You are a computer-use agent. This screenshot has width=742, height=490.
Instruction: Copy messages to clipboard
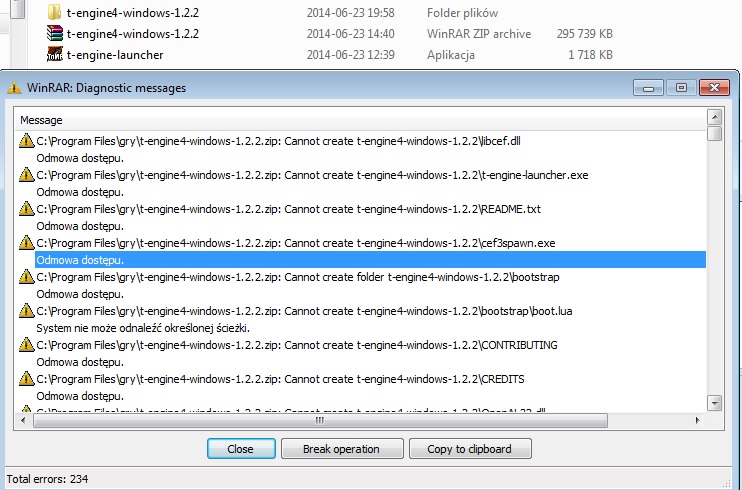(470, 448)
